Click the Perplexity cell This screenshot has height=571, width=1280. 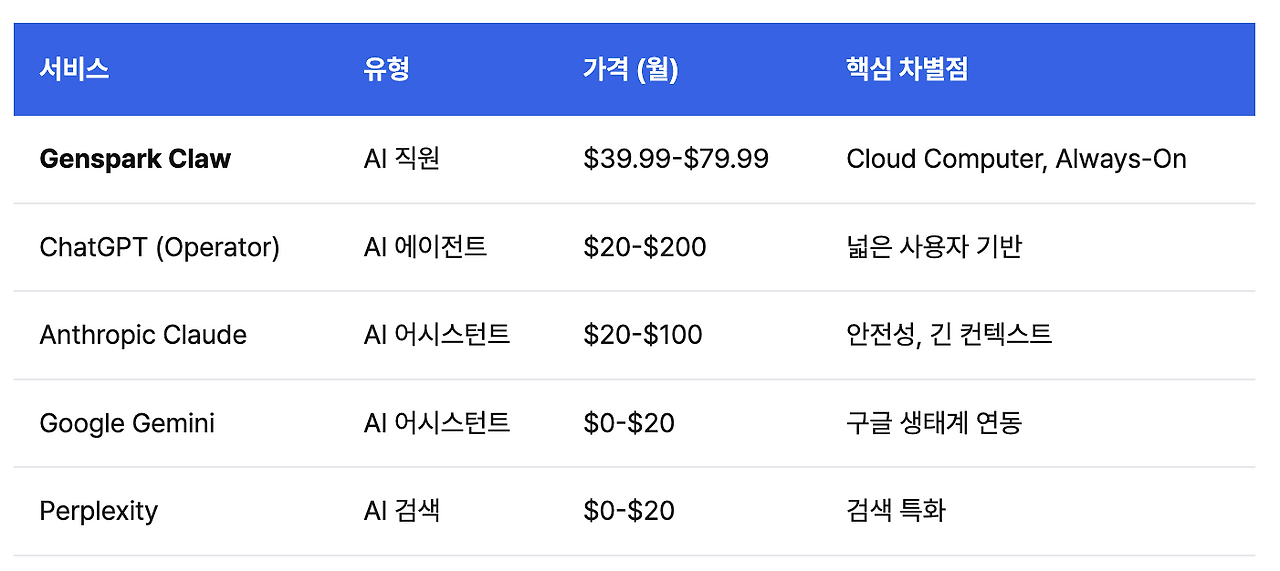99,511
